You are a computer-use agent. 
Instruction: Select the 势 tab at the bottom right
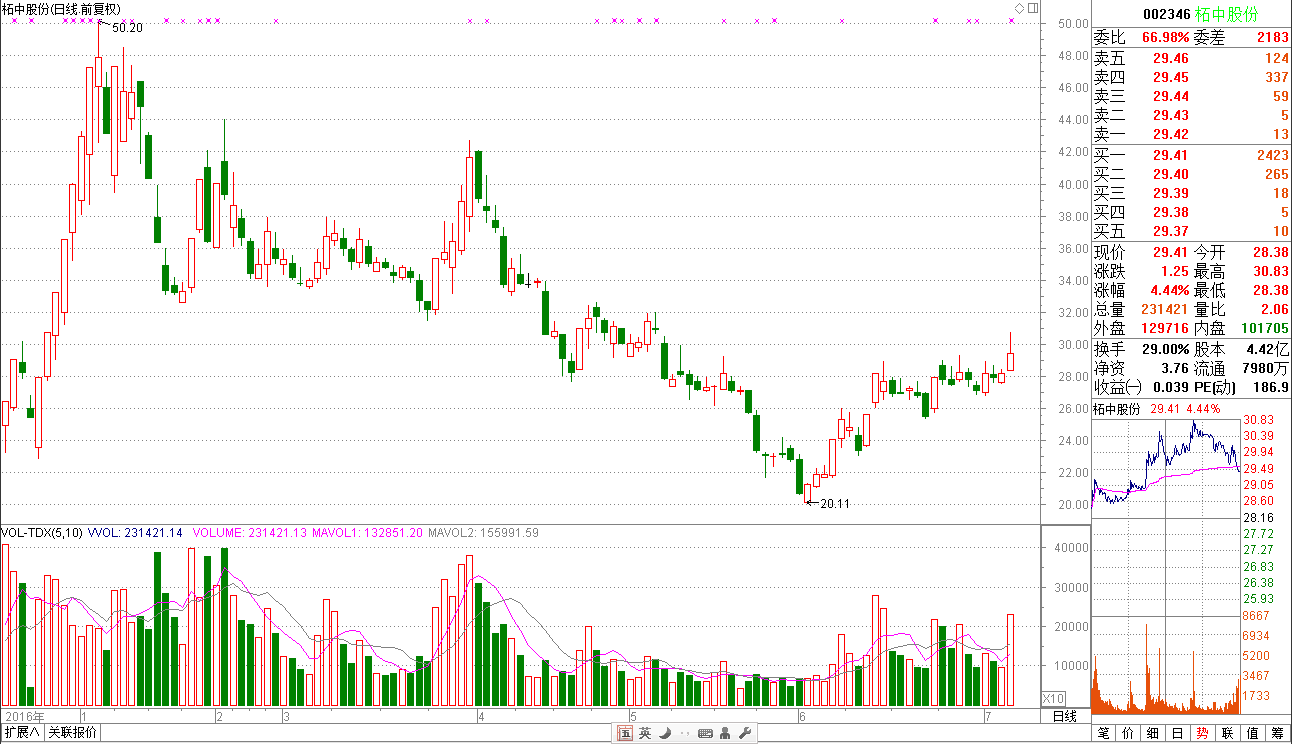coord(1202,733)
